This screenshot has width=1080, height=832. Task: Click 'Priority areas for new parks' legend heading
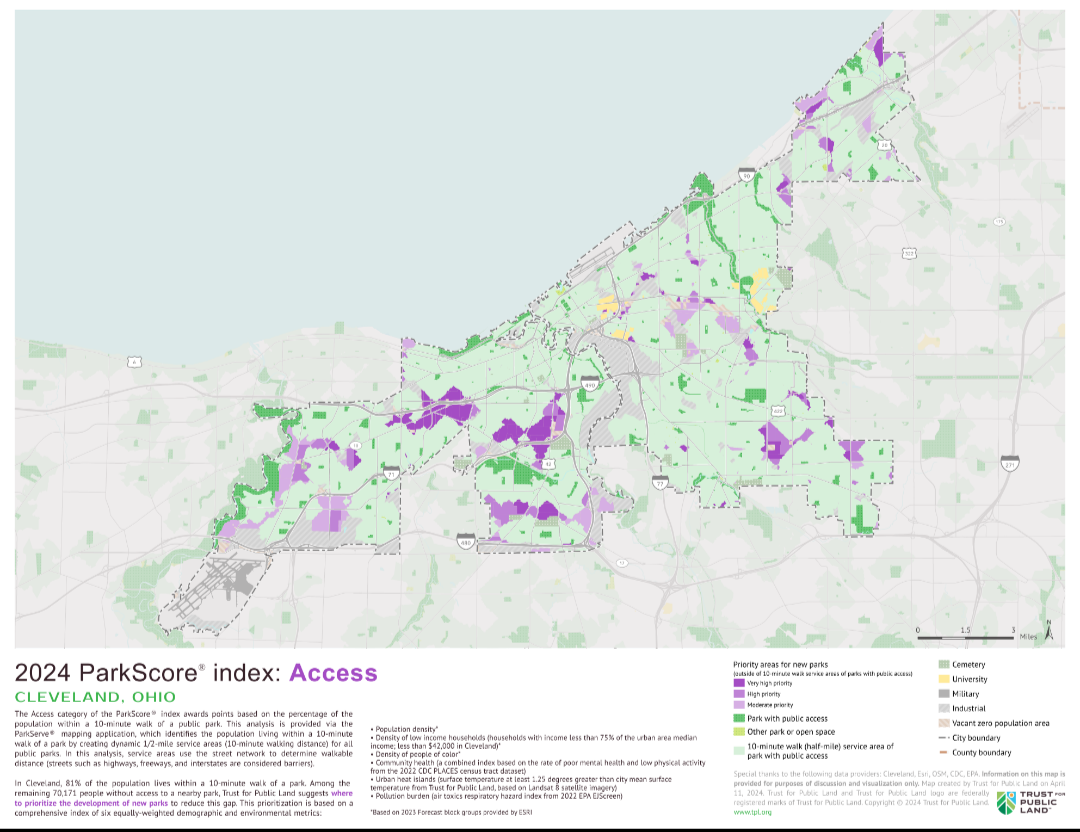coord(780,665)
